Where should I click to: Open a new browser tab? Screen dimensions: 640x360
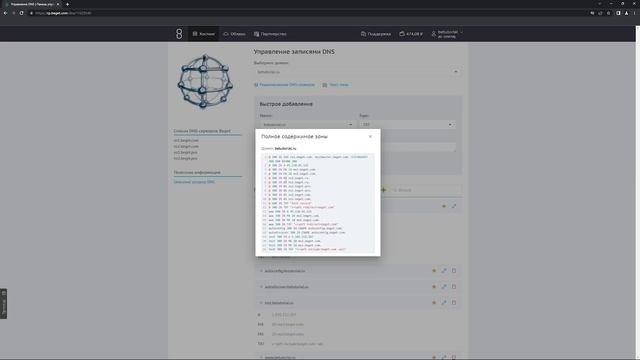tap(67, 4)
